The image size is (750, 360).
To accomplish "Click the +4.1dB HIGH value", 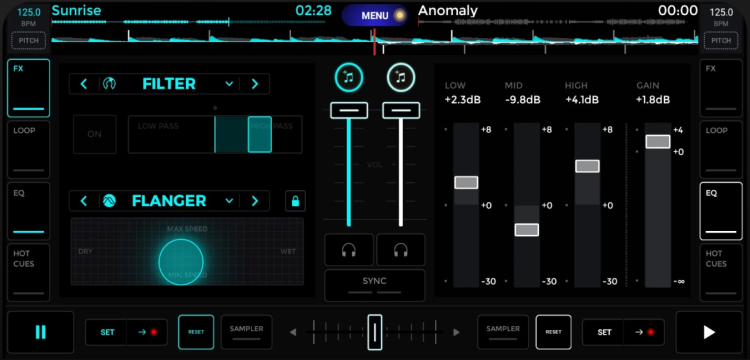I will [582, 100].
